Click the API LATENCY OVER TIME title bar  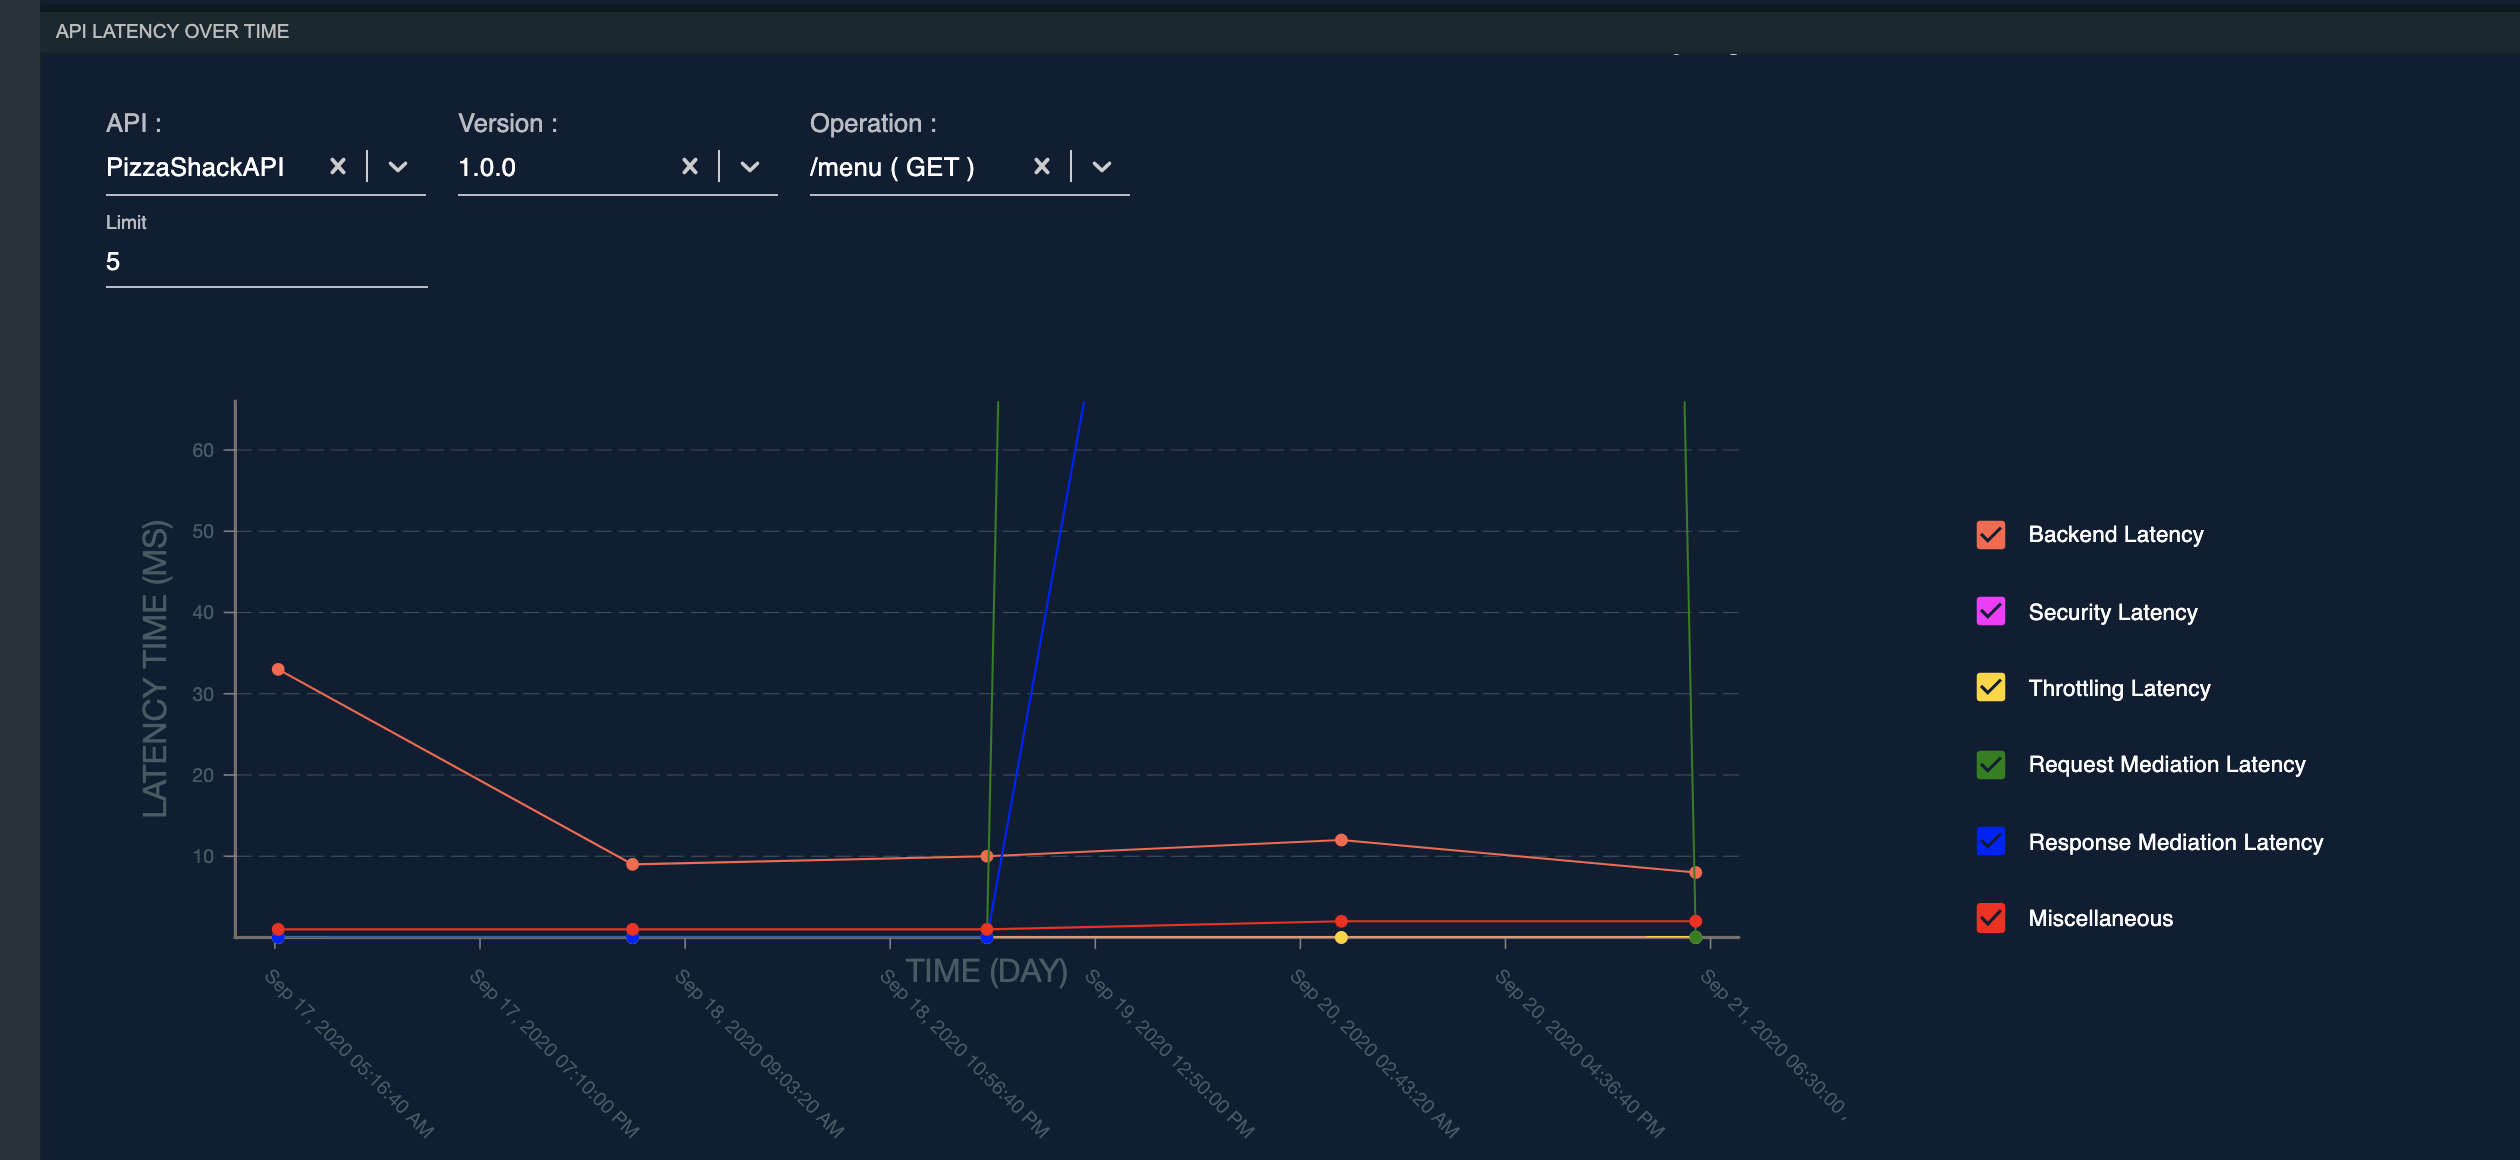coord(173,31)
